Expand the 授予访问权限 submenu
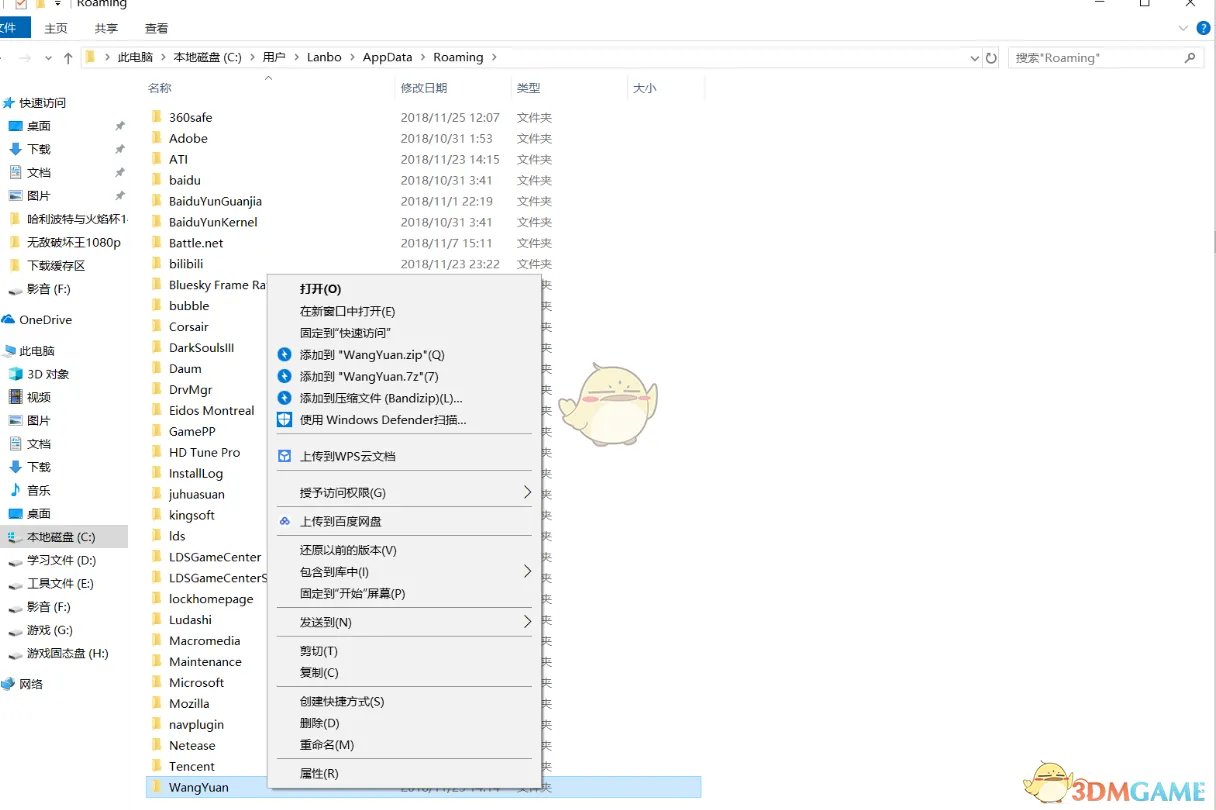1216x810 pixels. click(527, 492)
